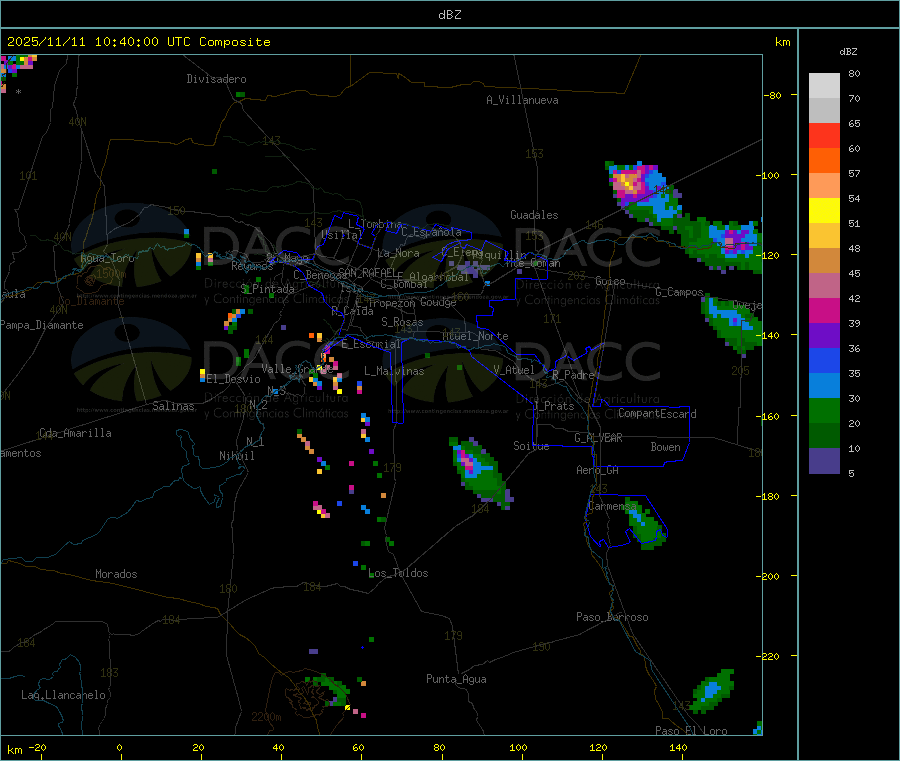Select the El_Desvio location label

(x=234, y=379)
